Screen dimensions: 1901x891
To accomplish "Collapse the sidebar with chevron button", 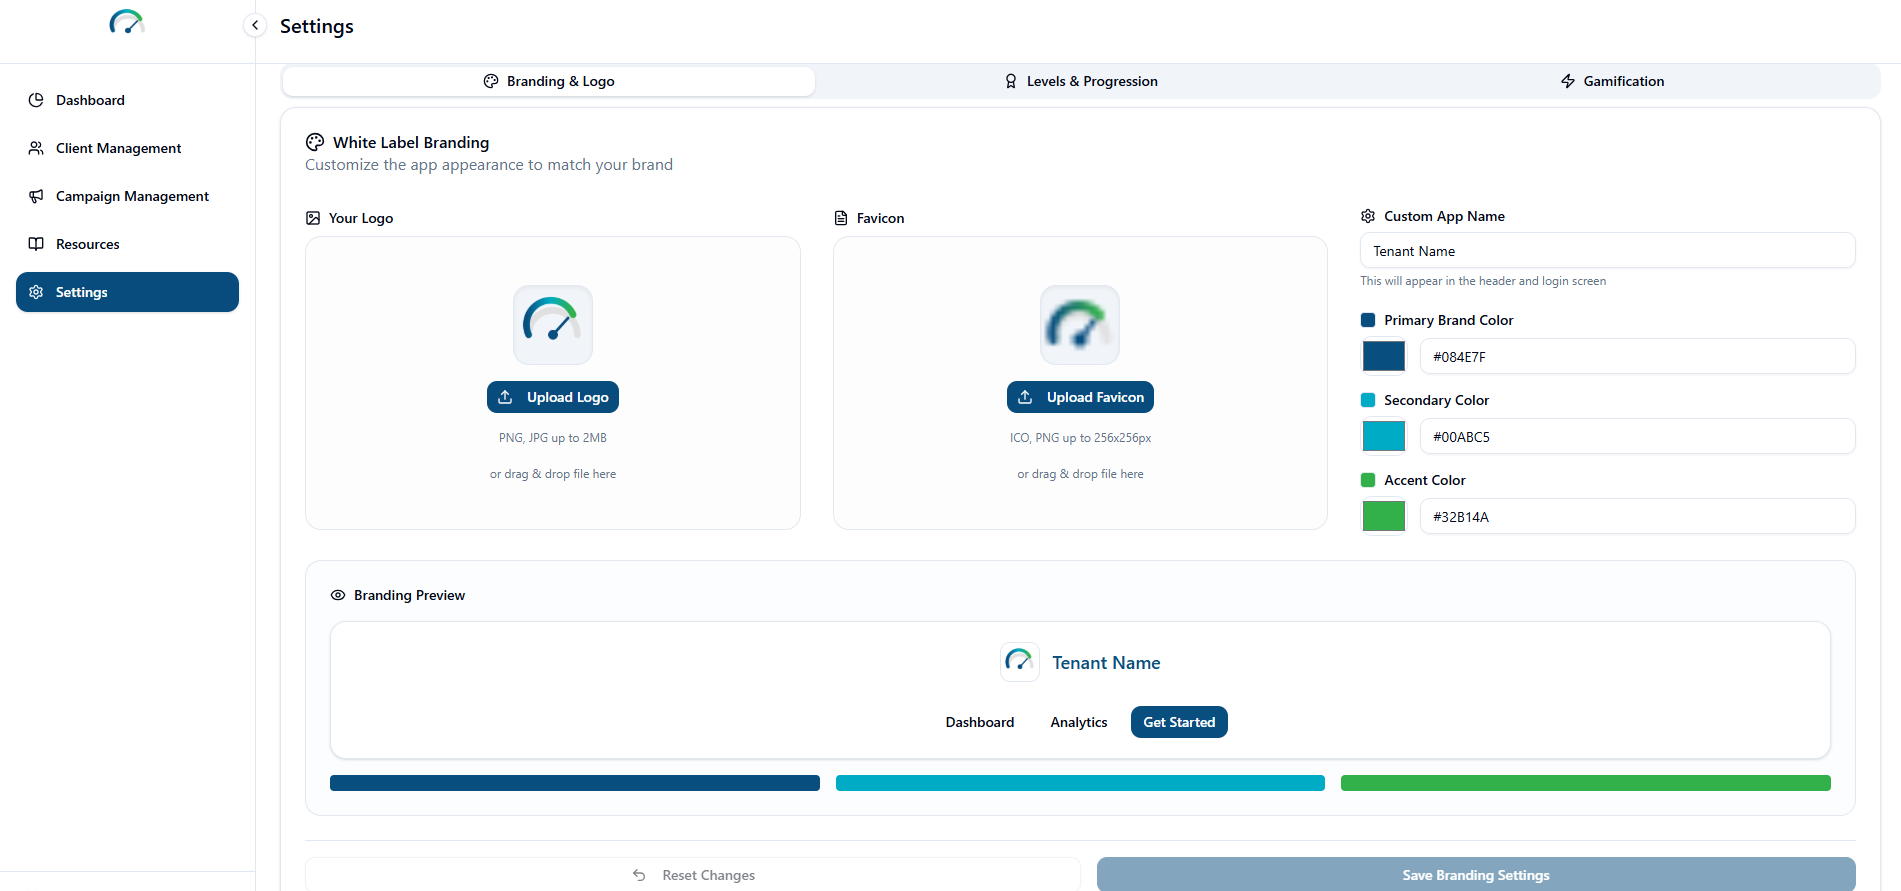I will [255, 25].
